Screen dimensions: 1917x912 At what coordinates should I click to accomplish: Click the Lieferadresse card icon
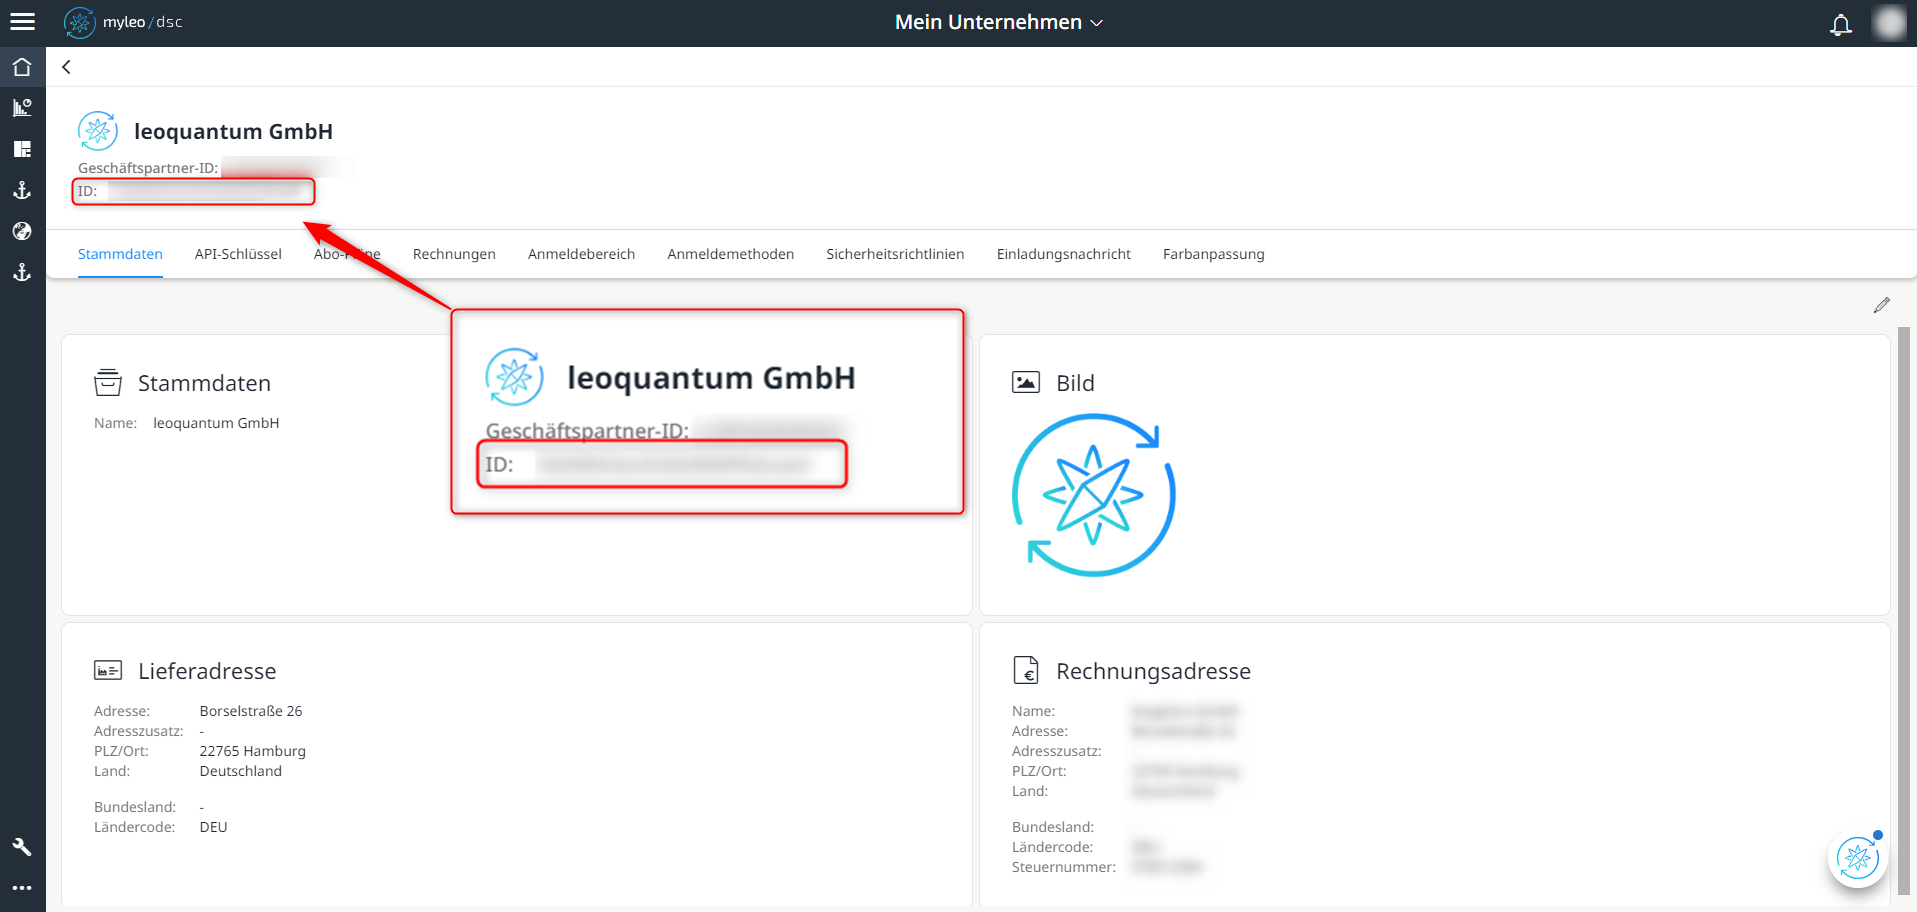[x=108, y=670]
